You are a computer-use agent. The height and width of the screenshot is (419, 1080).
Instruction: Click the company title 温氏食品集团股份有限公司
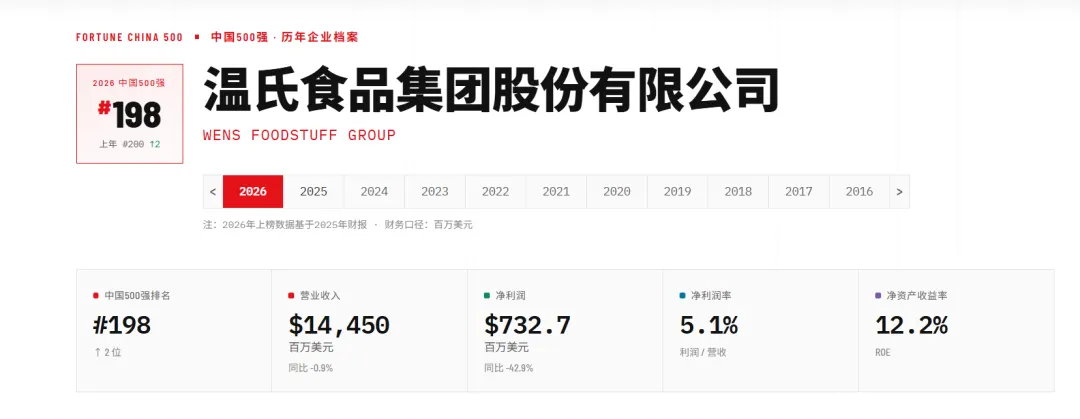[x=491, y=90]
